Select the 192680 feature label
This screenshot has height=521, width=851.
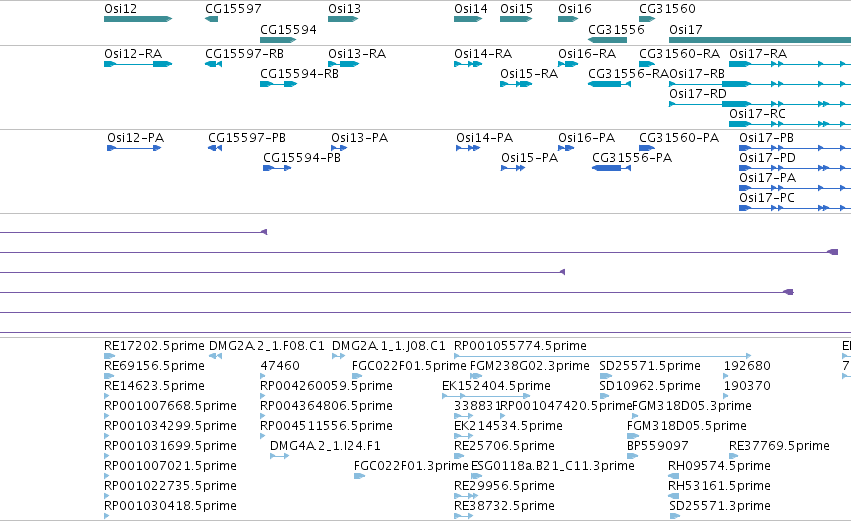pos(747,366)
